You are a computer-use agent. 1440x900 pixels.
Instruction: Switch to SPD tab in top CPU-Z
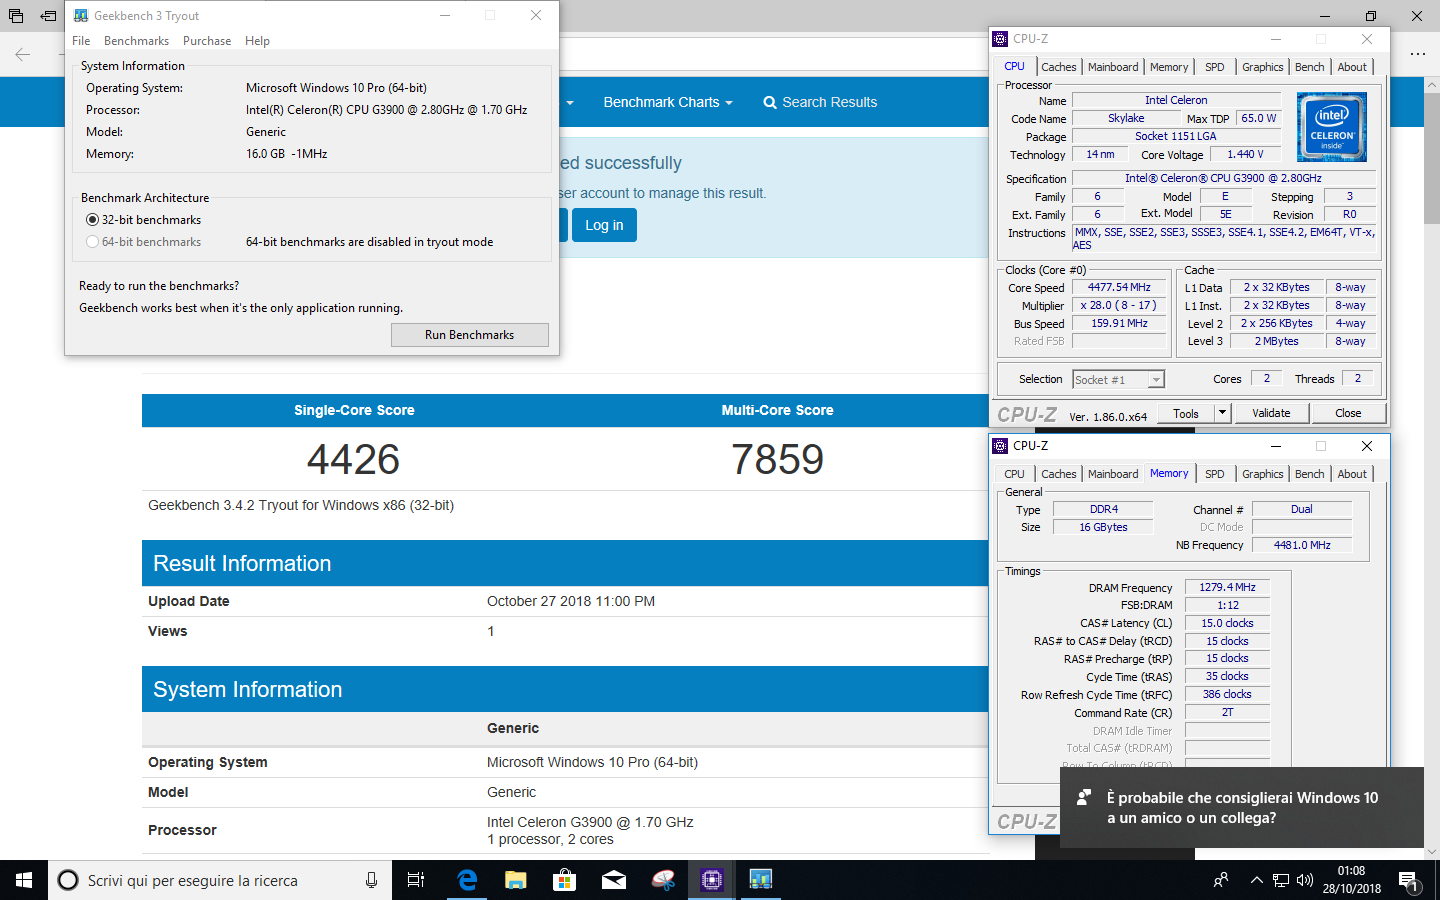(x=1215, y=67)
